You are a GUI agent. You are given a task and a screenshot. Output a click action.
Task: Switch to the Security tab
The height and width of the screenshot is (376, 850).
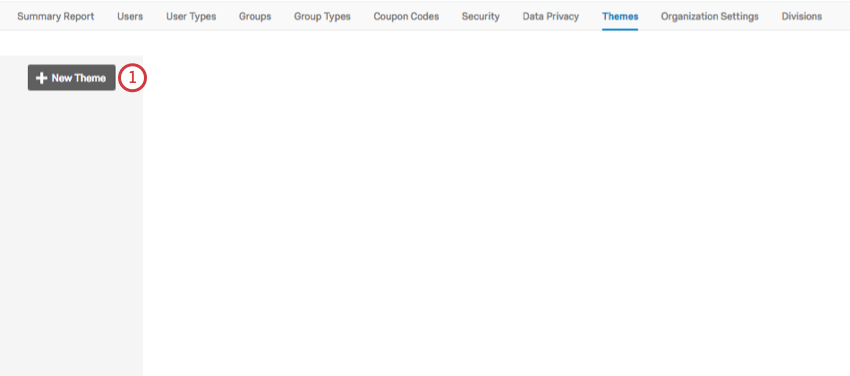pos(480,16)
